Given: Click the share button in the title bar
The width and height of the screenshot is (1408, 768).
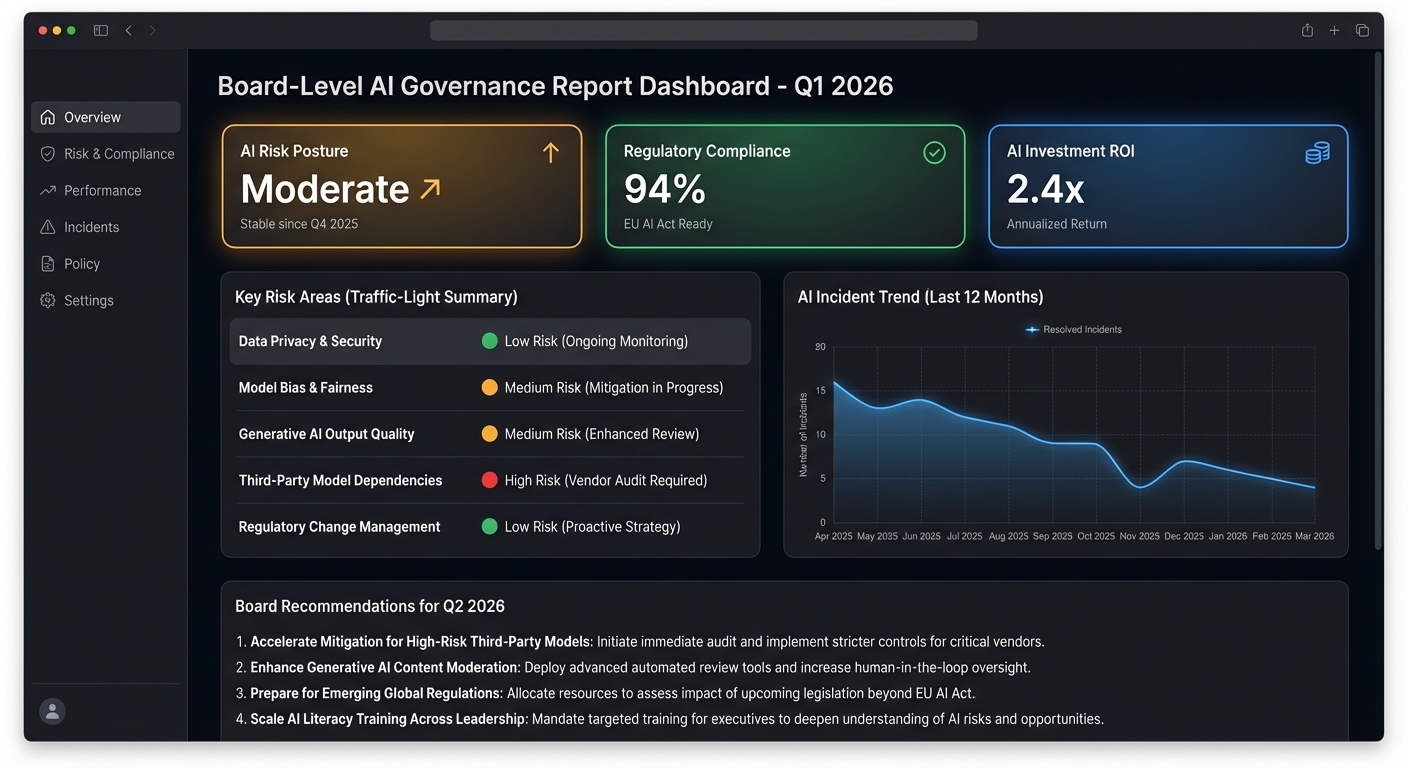Looking at the screenshot, I should point(1306,30).
